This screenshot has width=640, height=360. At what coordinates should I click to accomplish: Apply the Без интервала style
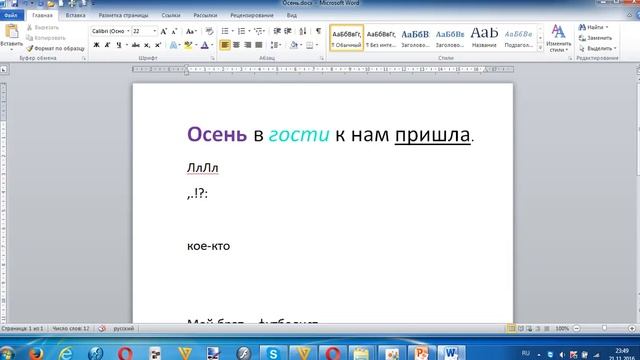pyautogui.click(x=381, y=38)
